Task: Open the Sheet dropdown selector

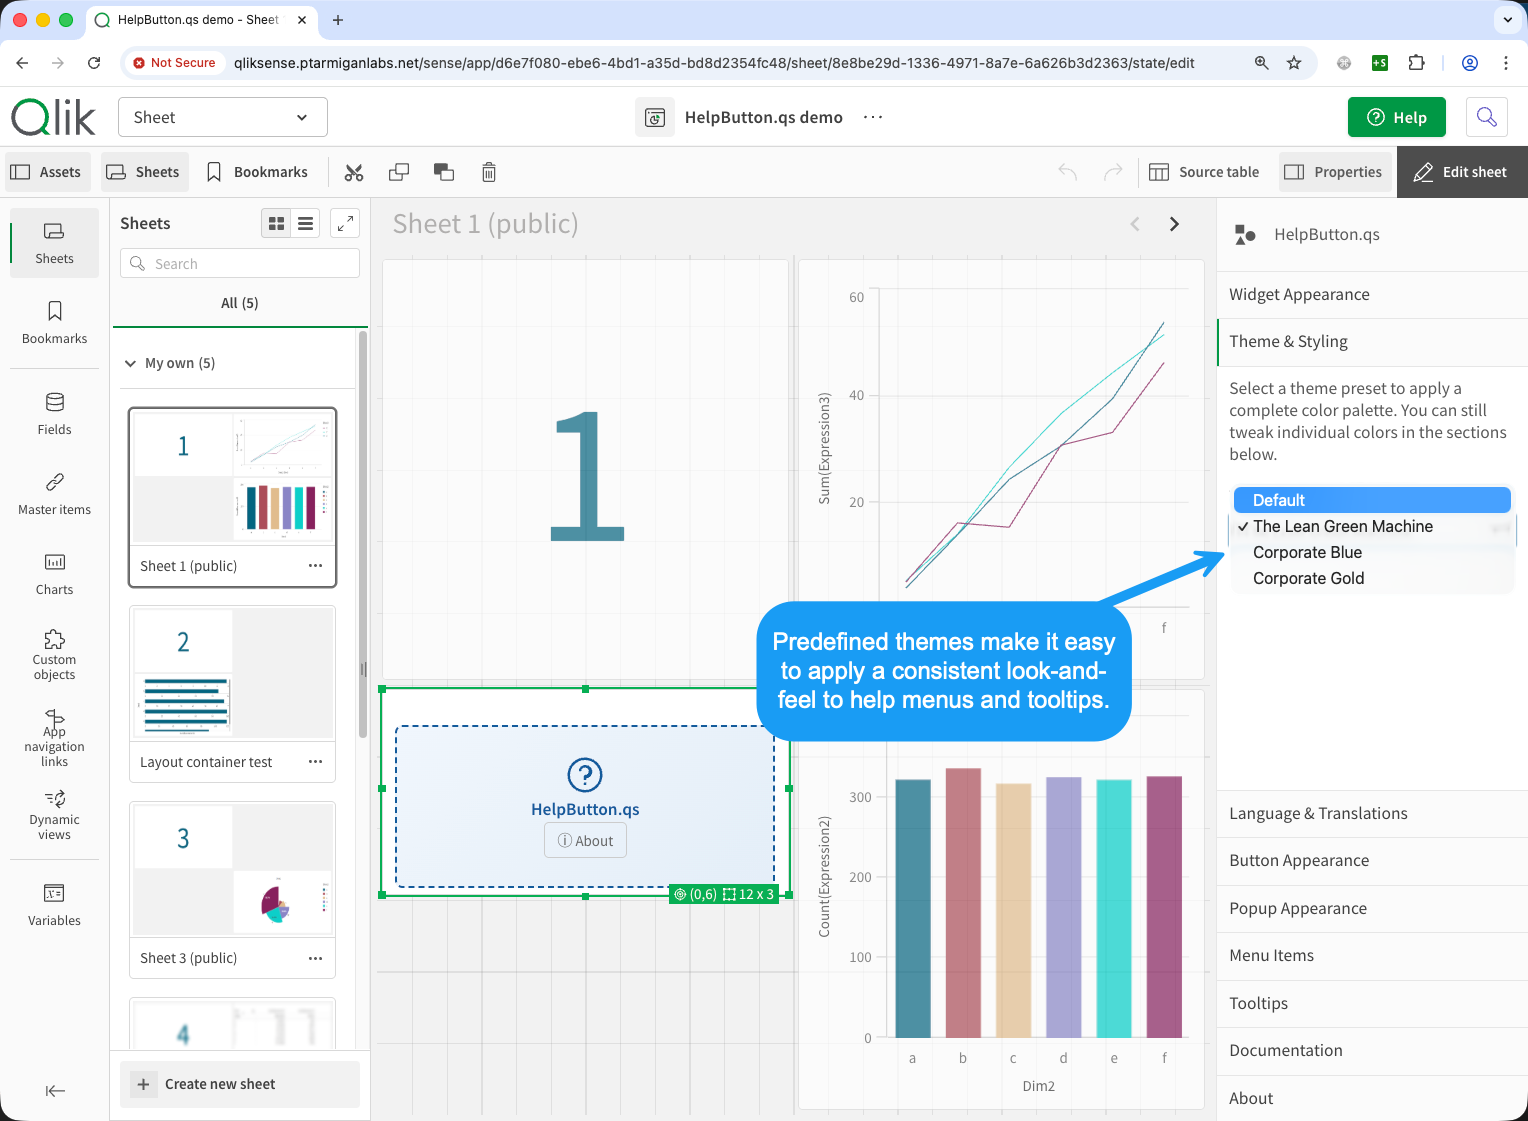Action: 223,117
